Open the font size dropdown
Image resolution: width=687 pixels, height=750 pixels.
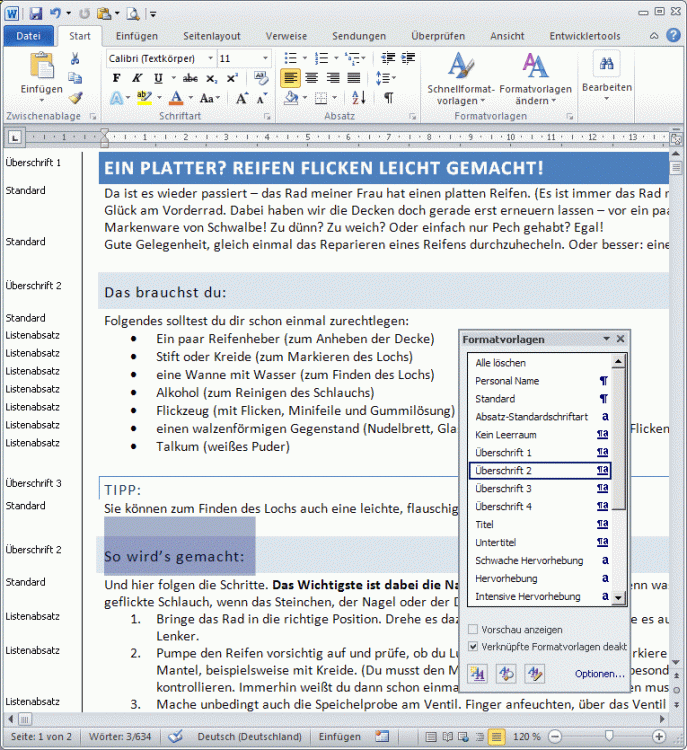coord(264,59)
